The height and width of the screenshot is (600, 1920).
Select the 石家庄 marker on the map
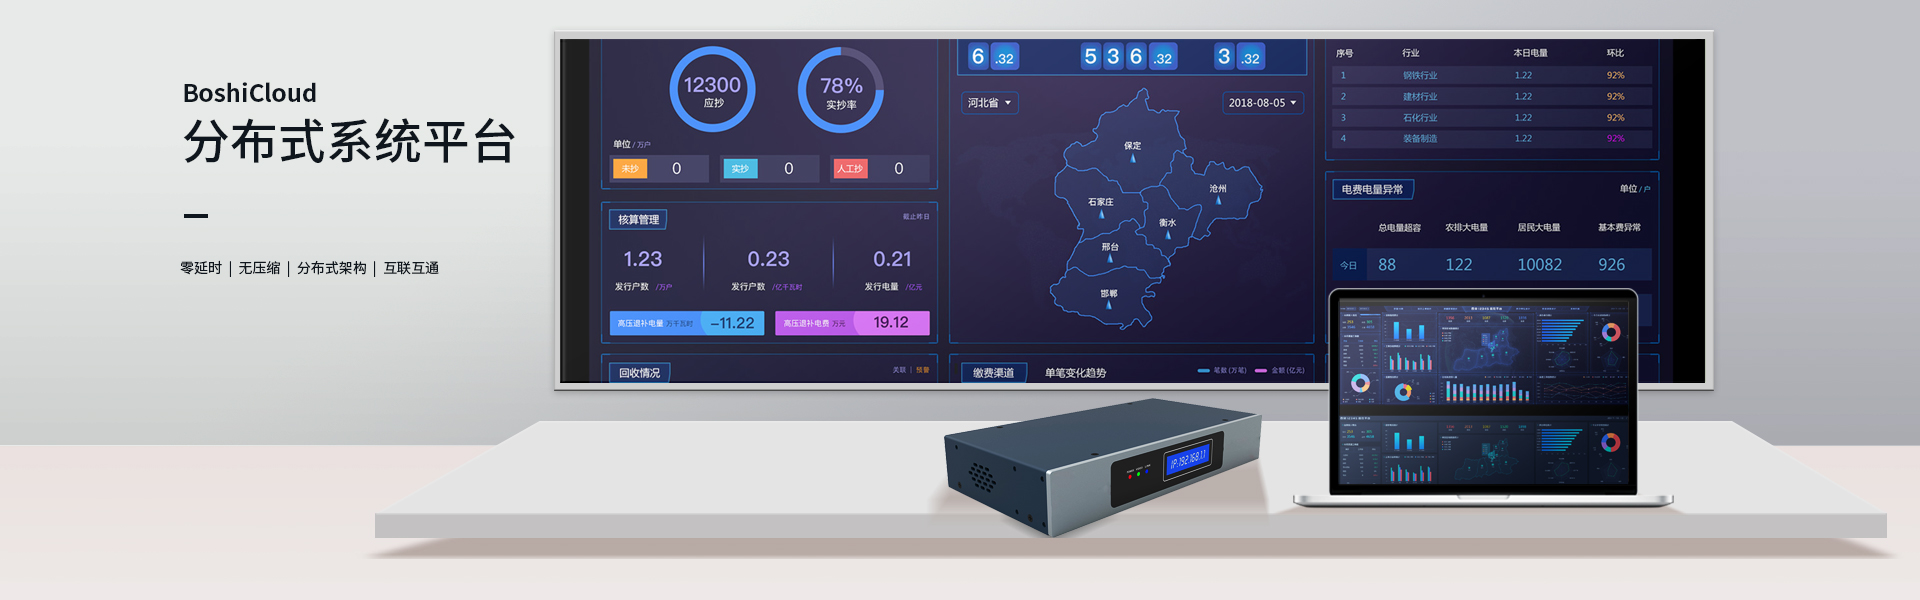coord(1101,213)
